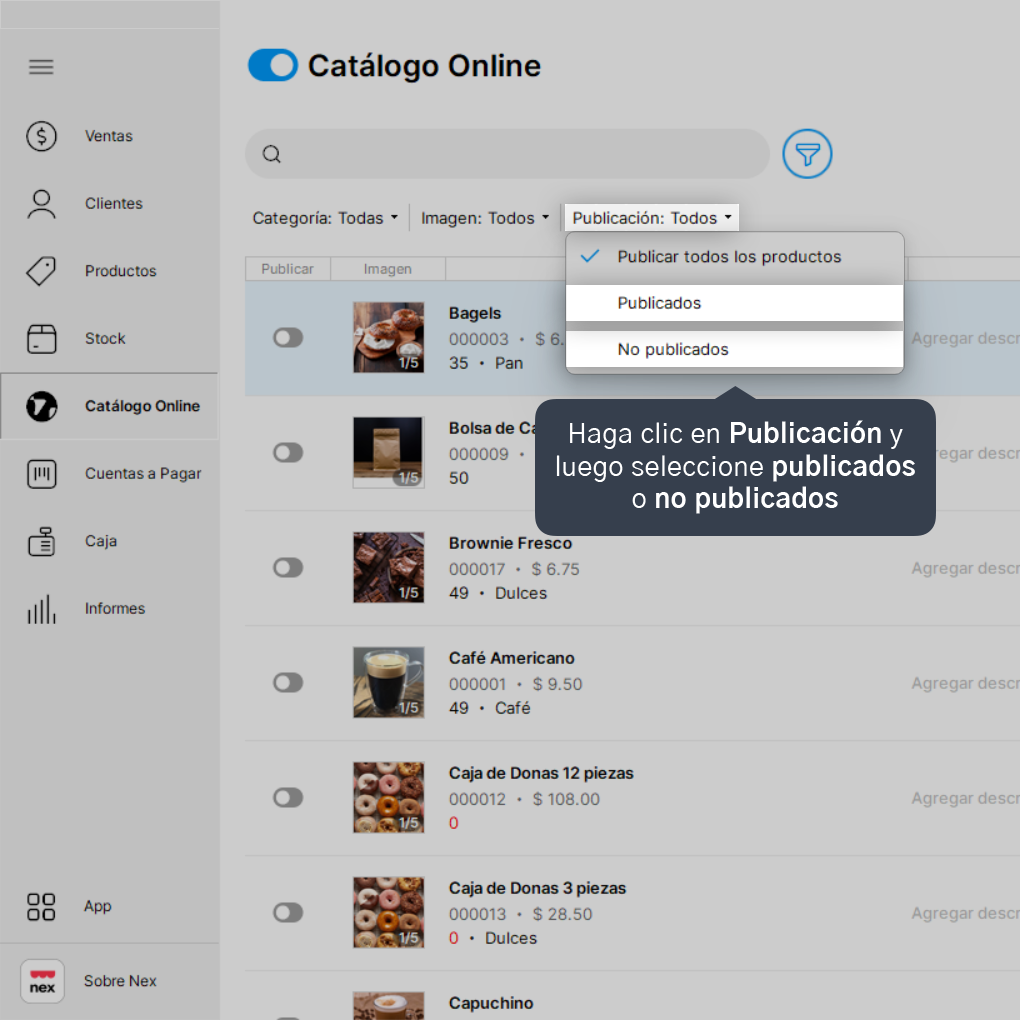The image size is (1020, 1020).
Task: Open the Café Americano thumbnail
Action: point(388,682)
